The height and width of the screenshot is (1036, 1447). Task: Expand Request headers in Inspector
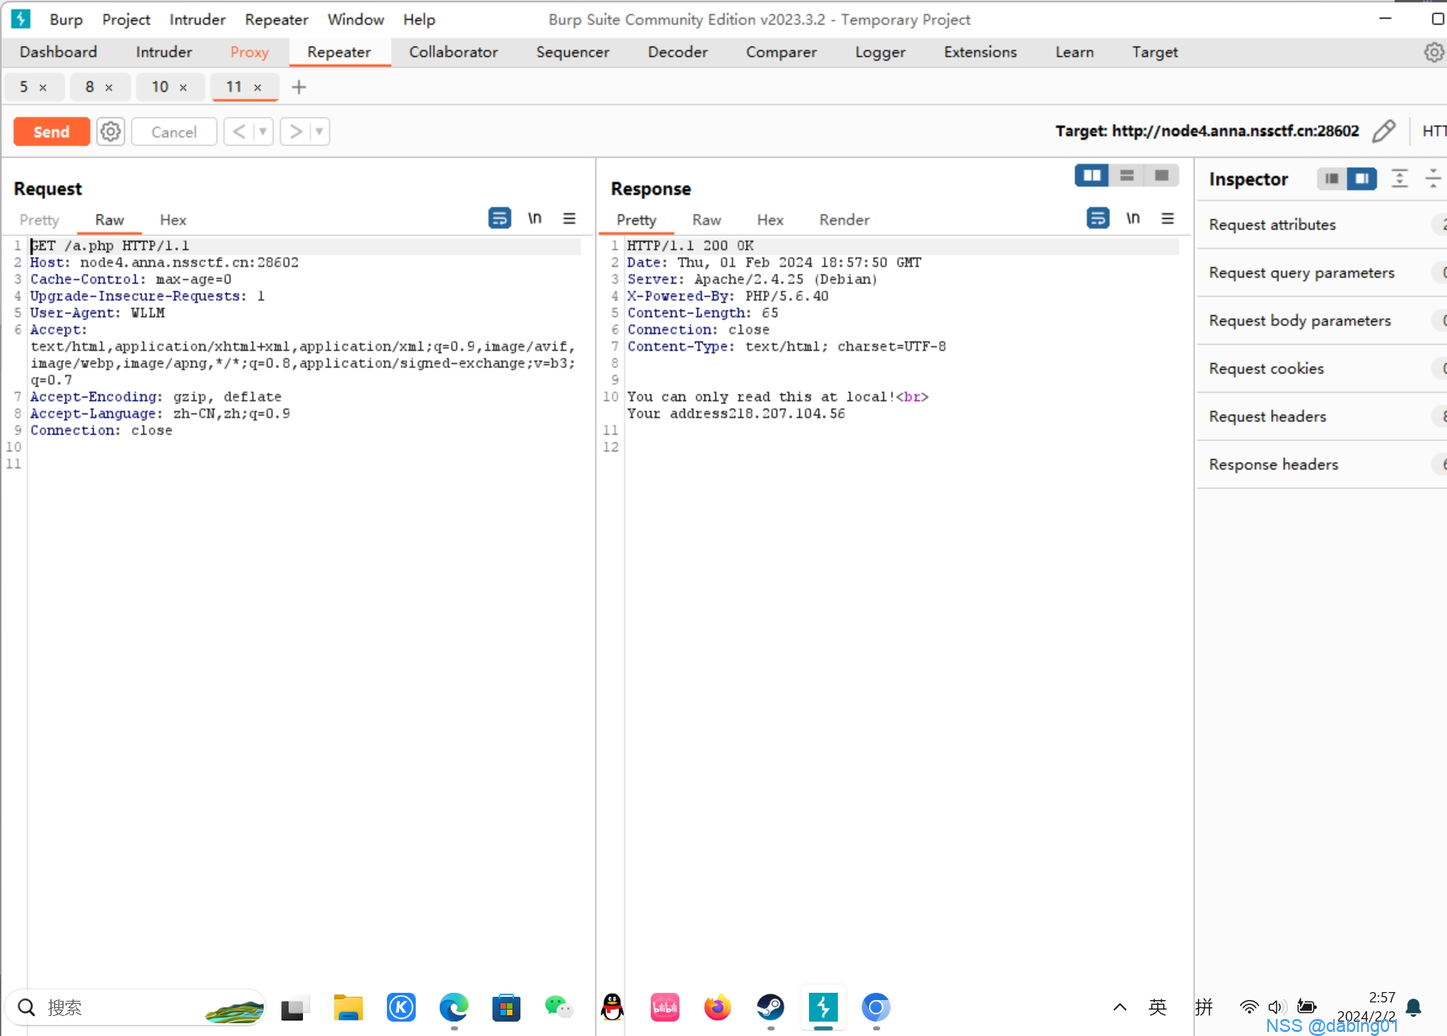(1322, 417)
